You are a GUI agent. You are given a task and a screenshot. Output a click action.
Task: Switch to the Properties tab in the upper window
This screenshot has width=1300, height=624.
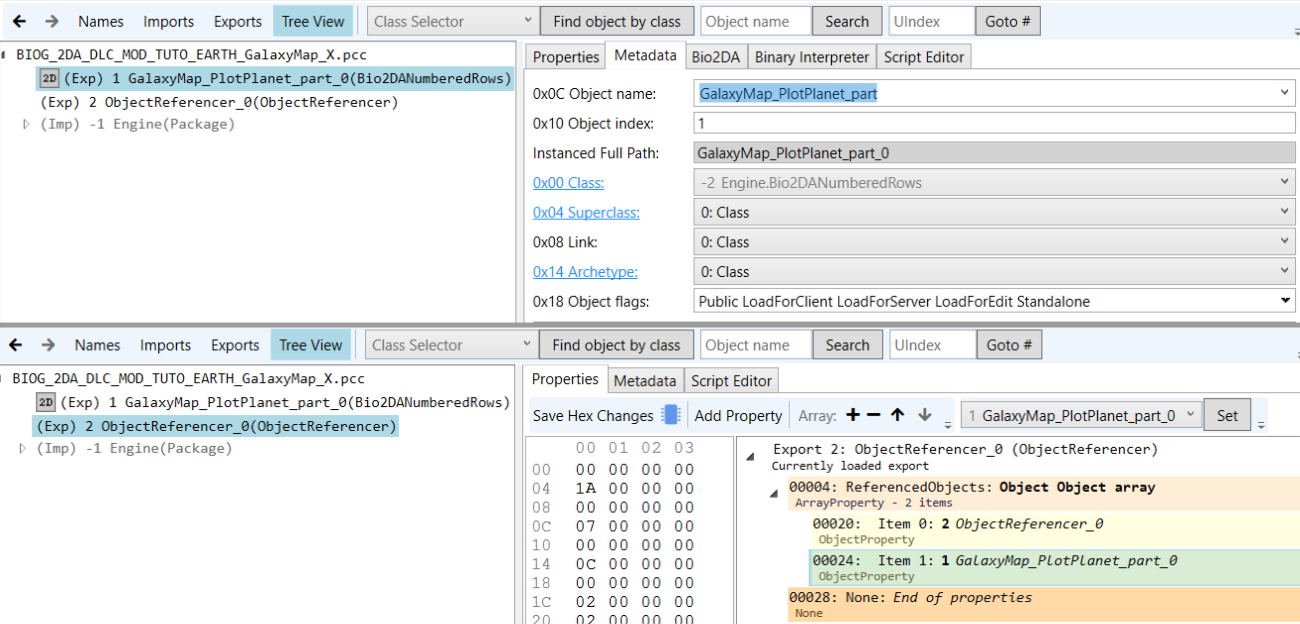(565, 57)
